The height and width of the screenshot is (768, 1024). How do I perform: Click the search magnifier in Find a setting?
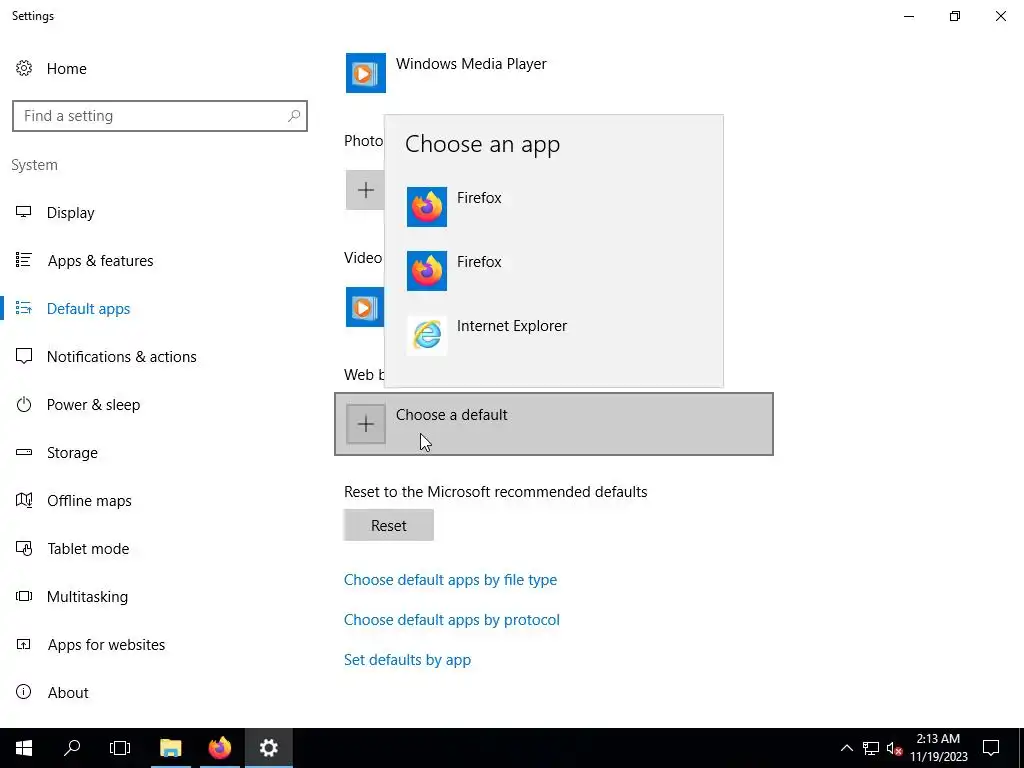tap(294, 116)
